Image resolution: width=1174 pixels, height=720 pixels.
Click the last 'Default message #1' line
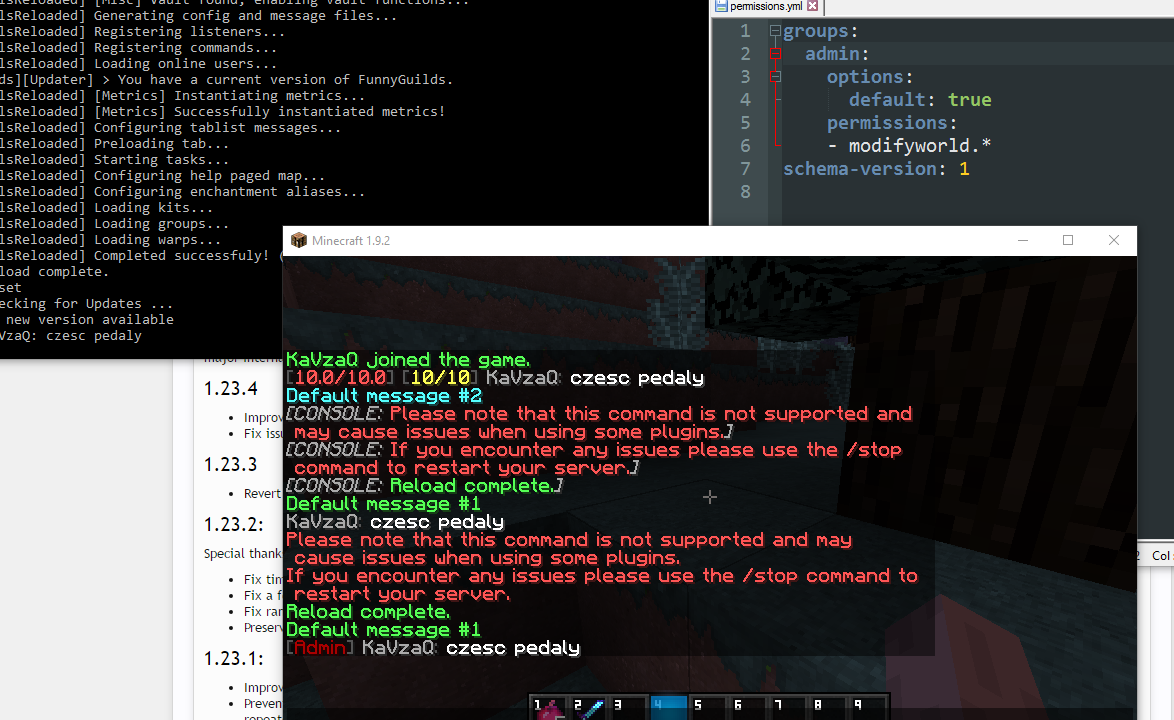coord(383,630)
